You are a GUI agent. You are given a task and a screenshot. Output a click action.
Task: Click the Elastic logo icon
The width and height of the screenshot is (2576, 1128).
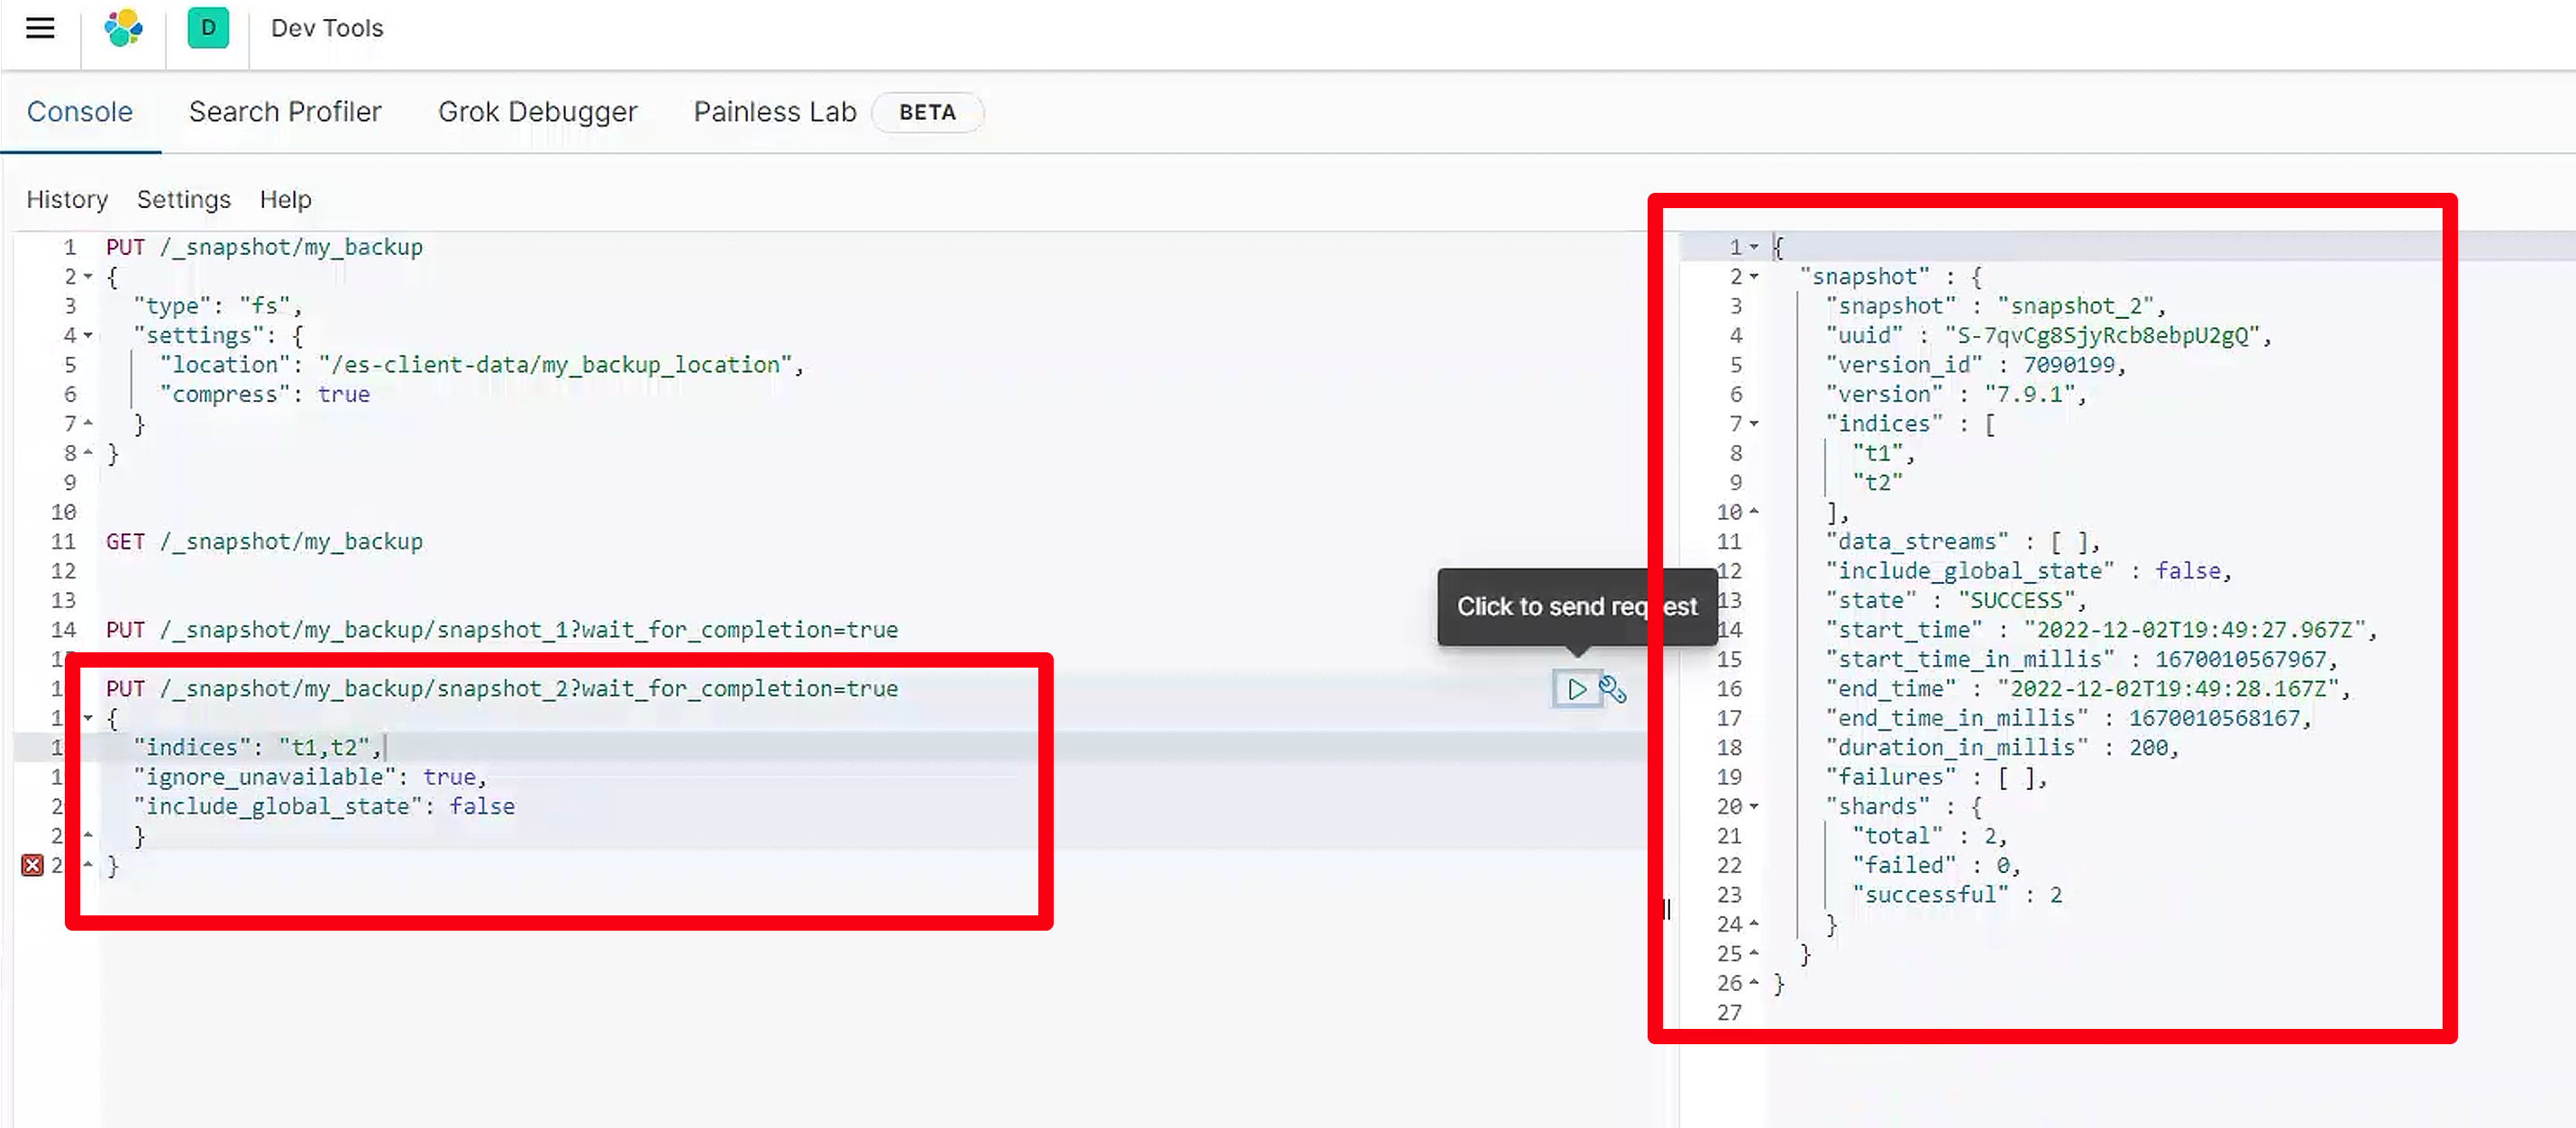pos(123,28)
